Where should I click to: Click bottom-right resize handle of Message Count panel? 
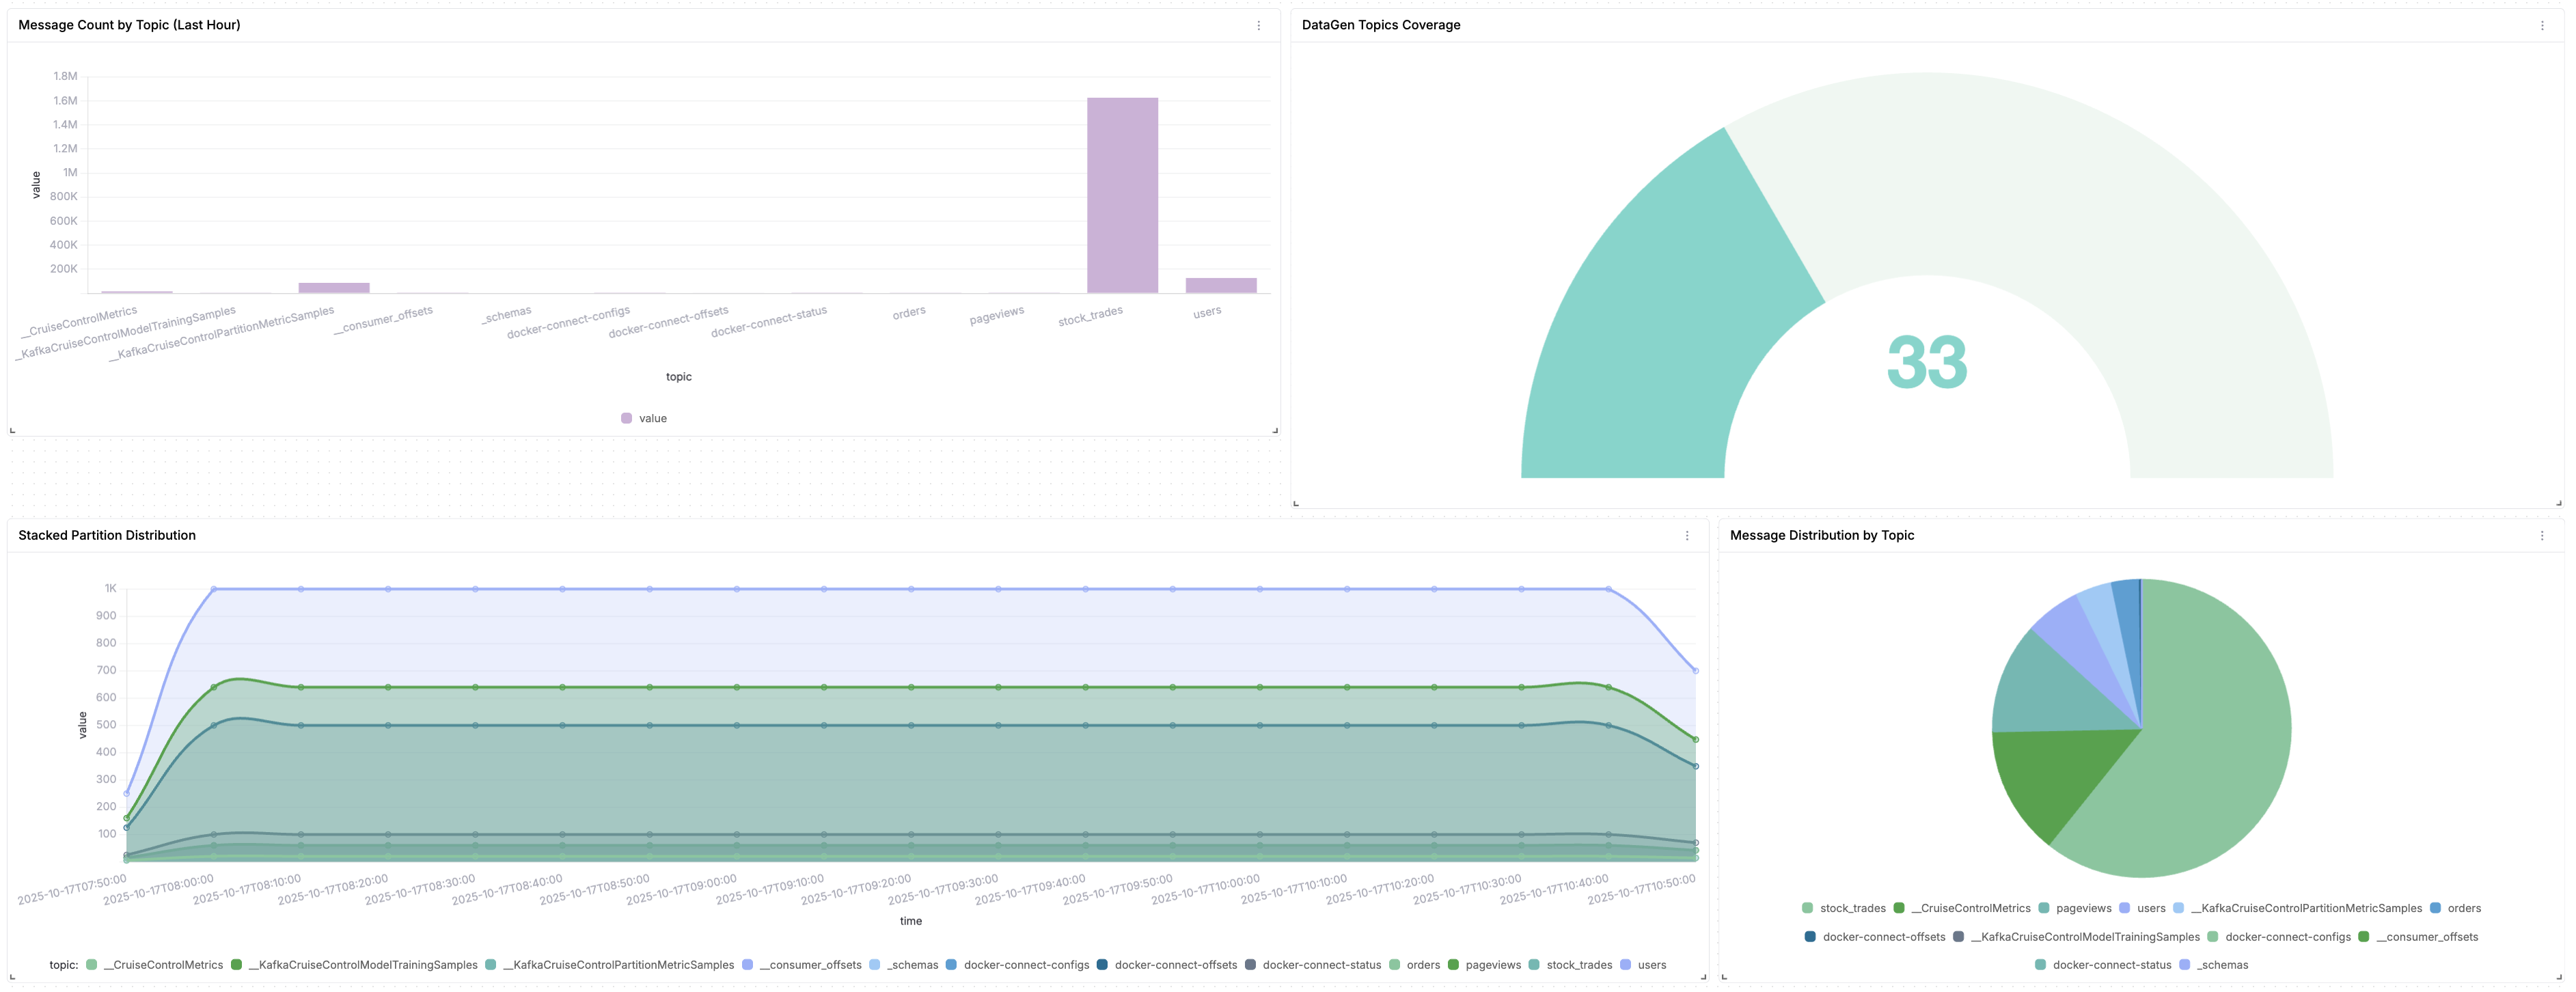pyautogui.click(x=1275, y=430)
